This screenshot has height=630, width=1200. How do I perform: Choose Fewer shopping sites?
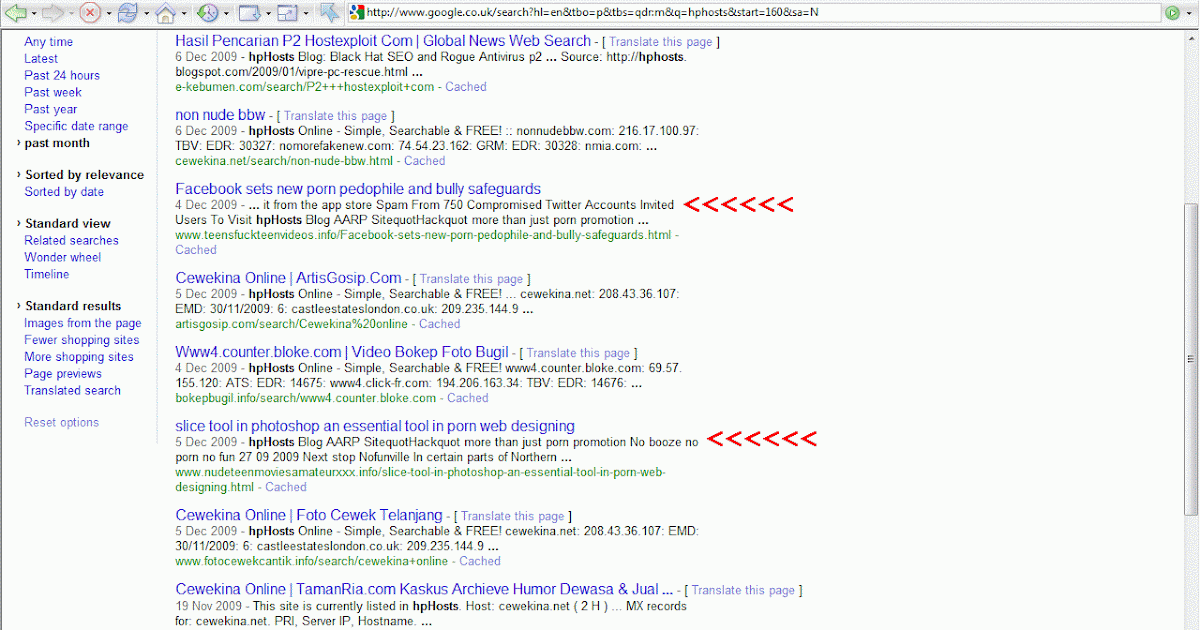pos(82,341)
